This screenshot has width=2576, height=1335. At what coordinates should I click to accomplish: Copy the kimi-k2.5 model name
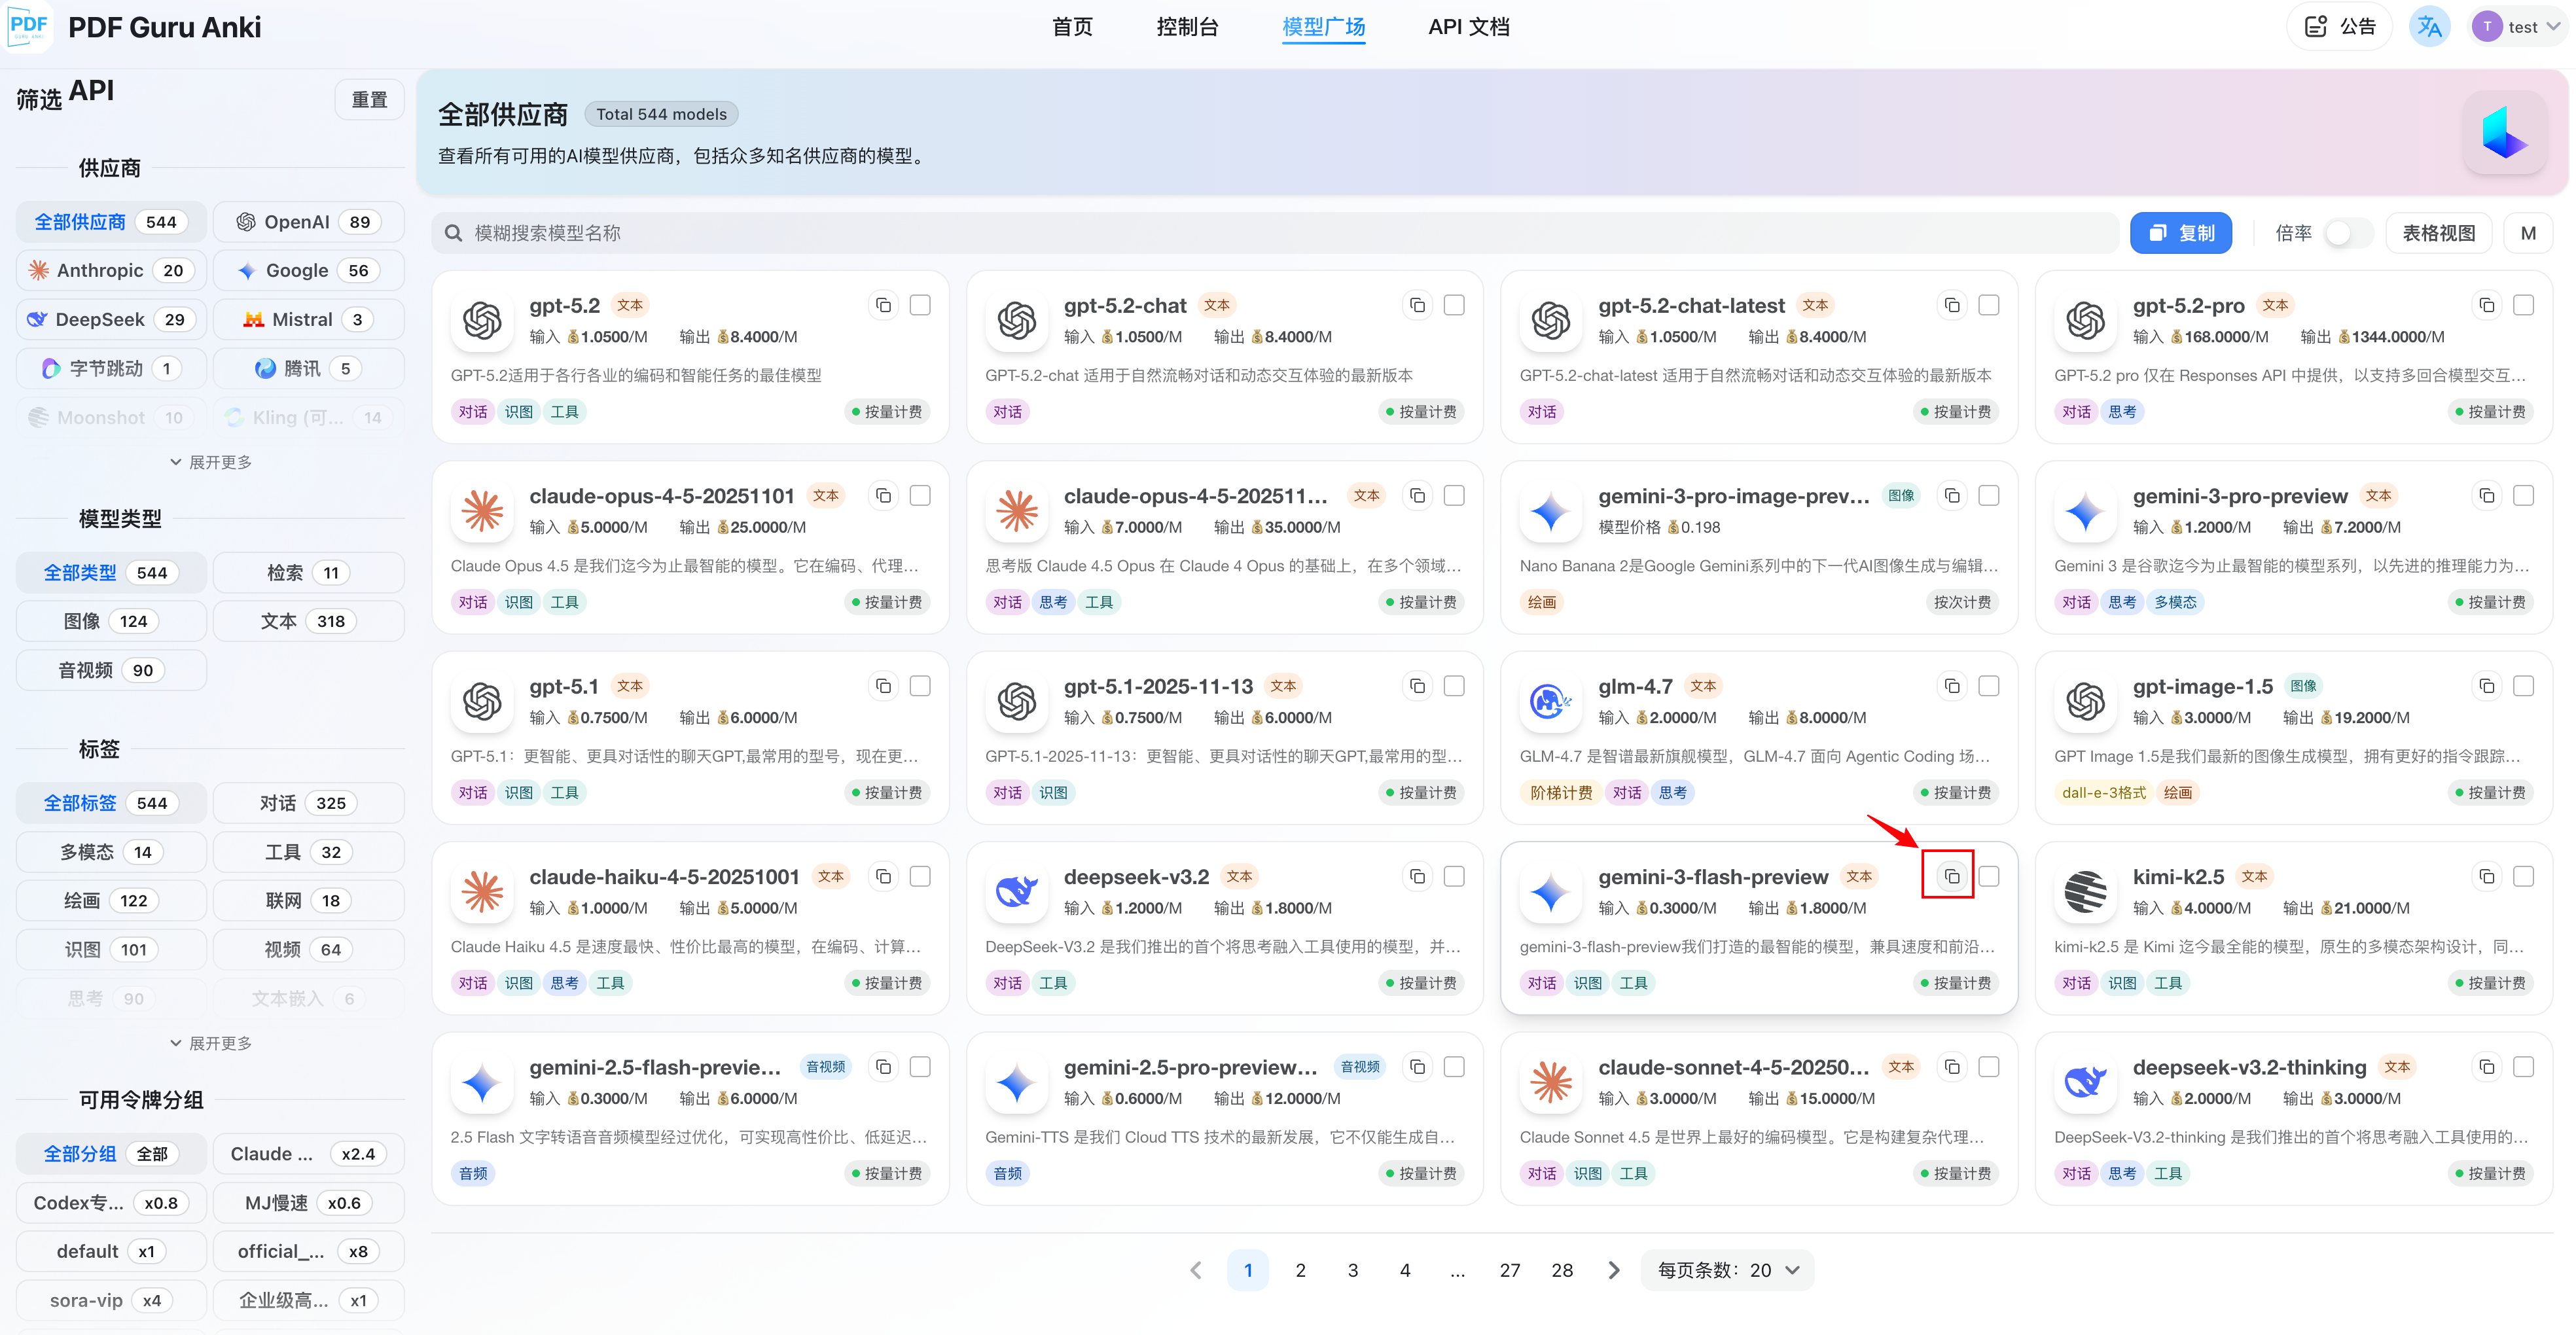pos(2486,876)
